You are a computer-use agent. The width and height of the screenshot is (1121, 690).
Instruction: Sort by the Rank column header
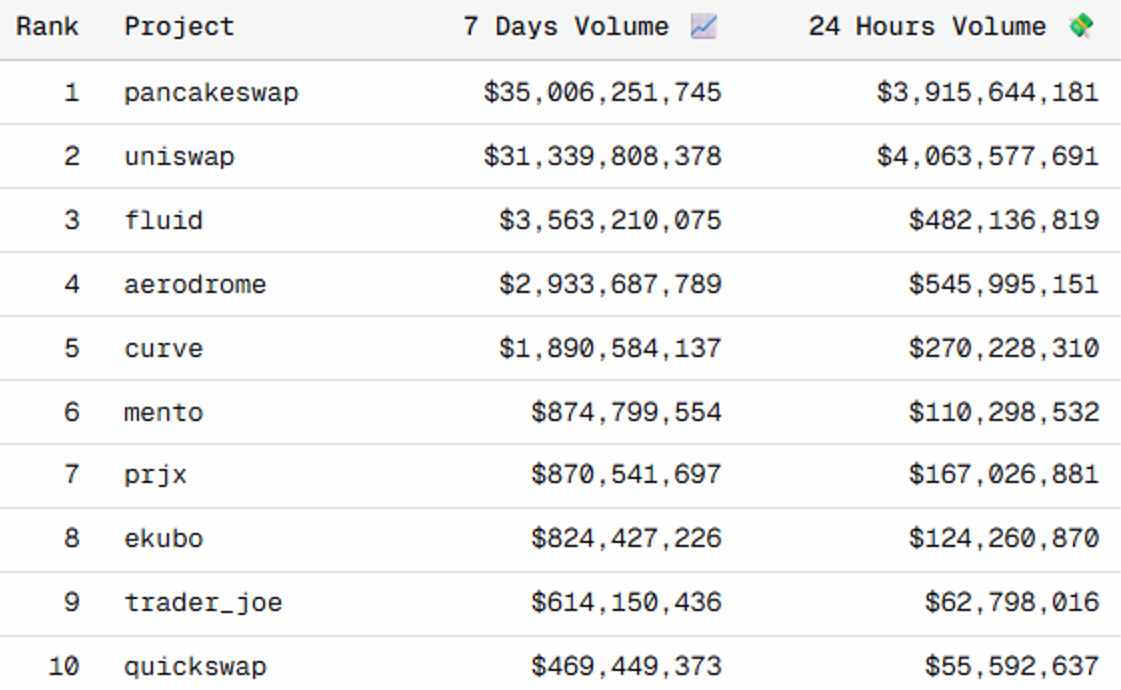pyautogui.click(x=47, y=27)
